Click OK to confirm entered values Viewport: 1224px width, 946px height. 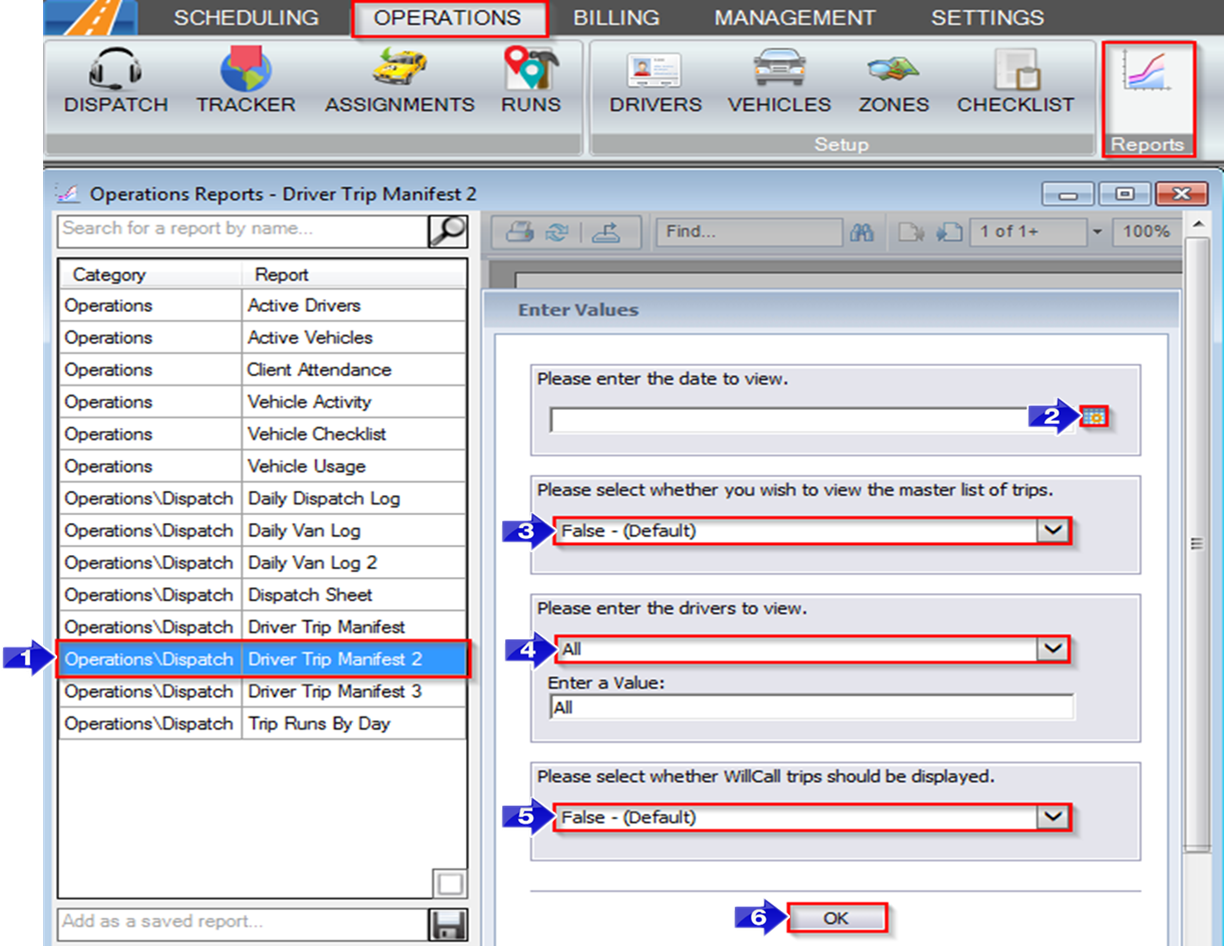pos(836,919)
